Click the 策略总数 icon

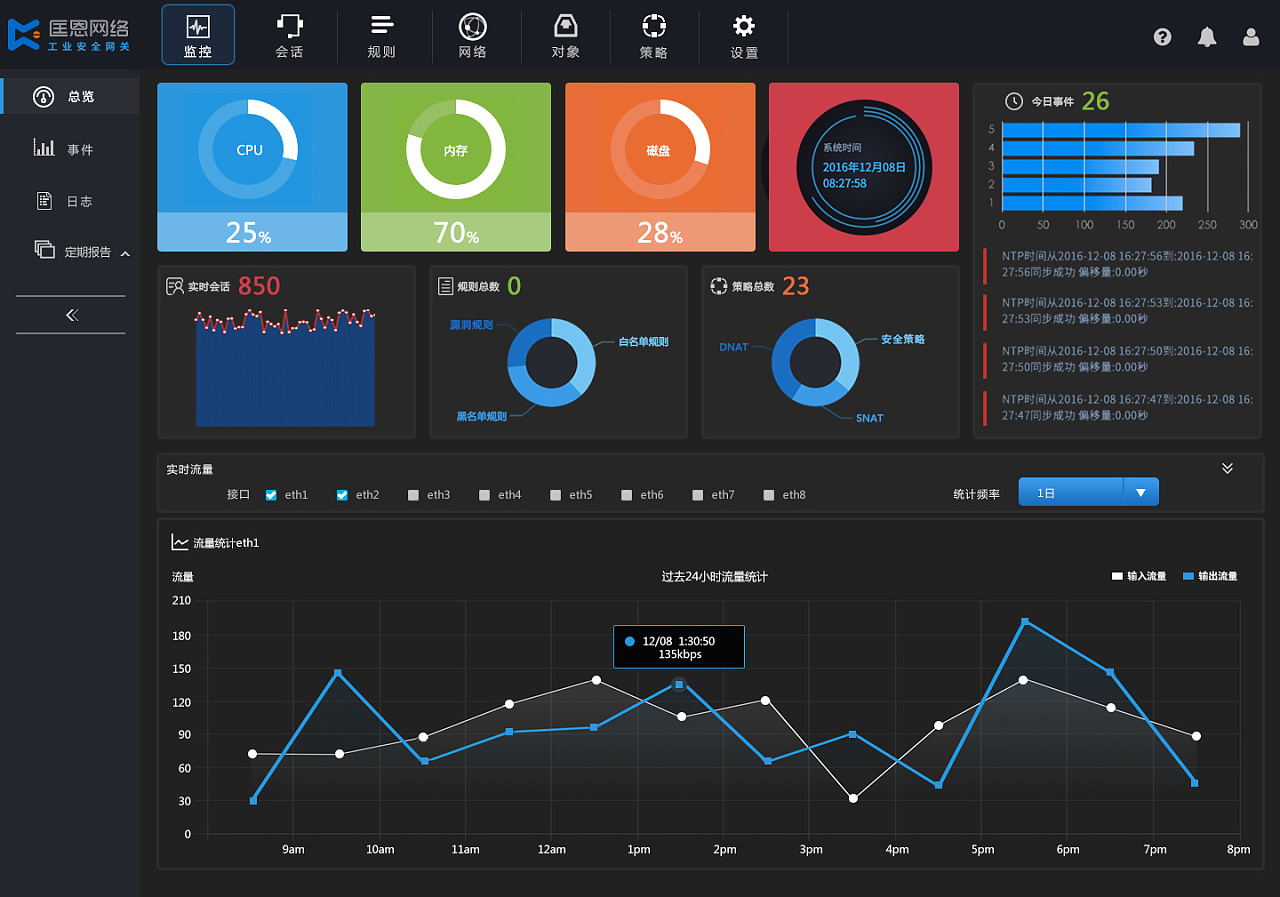[x=718, y=287]
